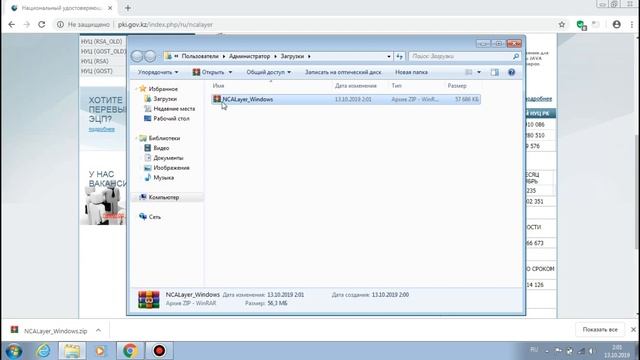
Task: Open Explorer help icon
Action: coord(511,72)
